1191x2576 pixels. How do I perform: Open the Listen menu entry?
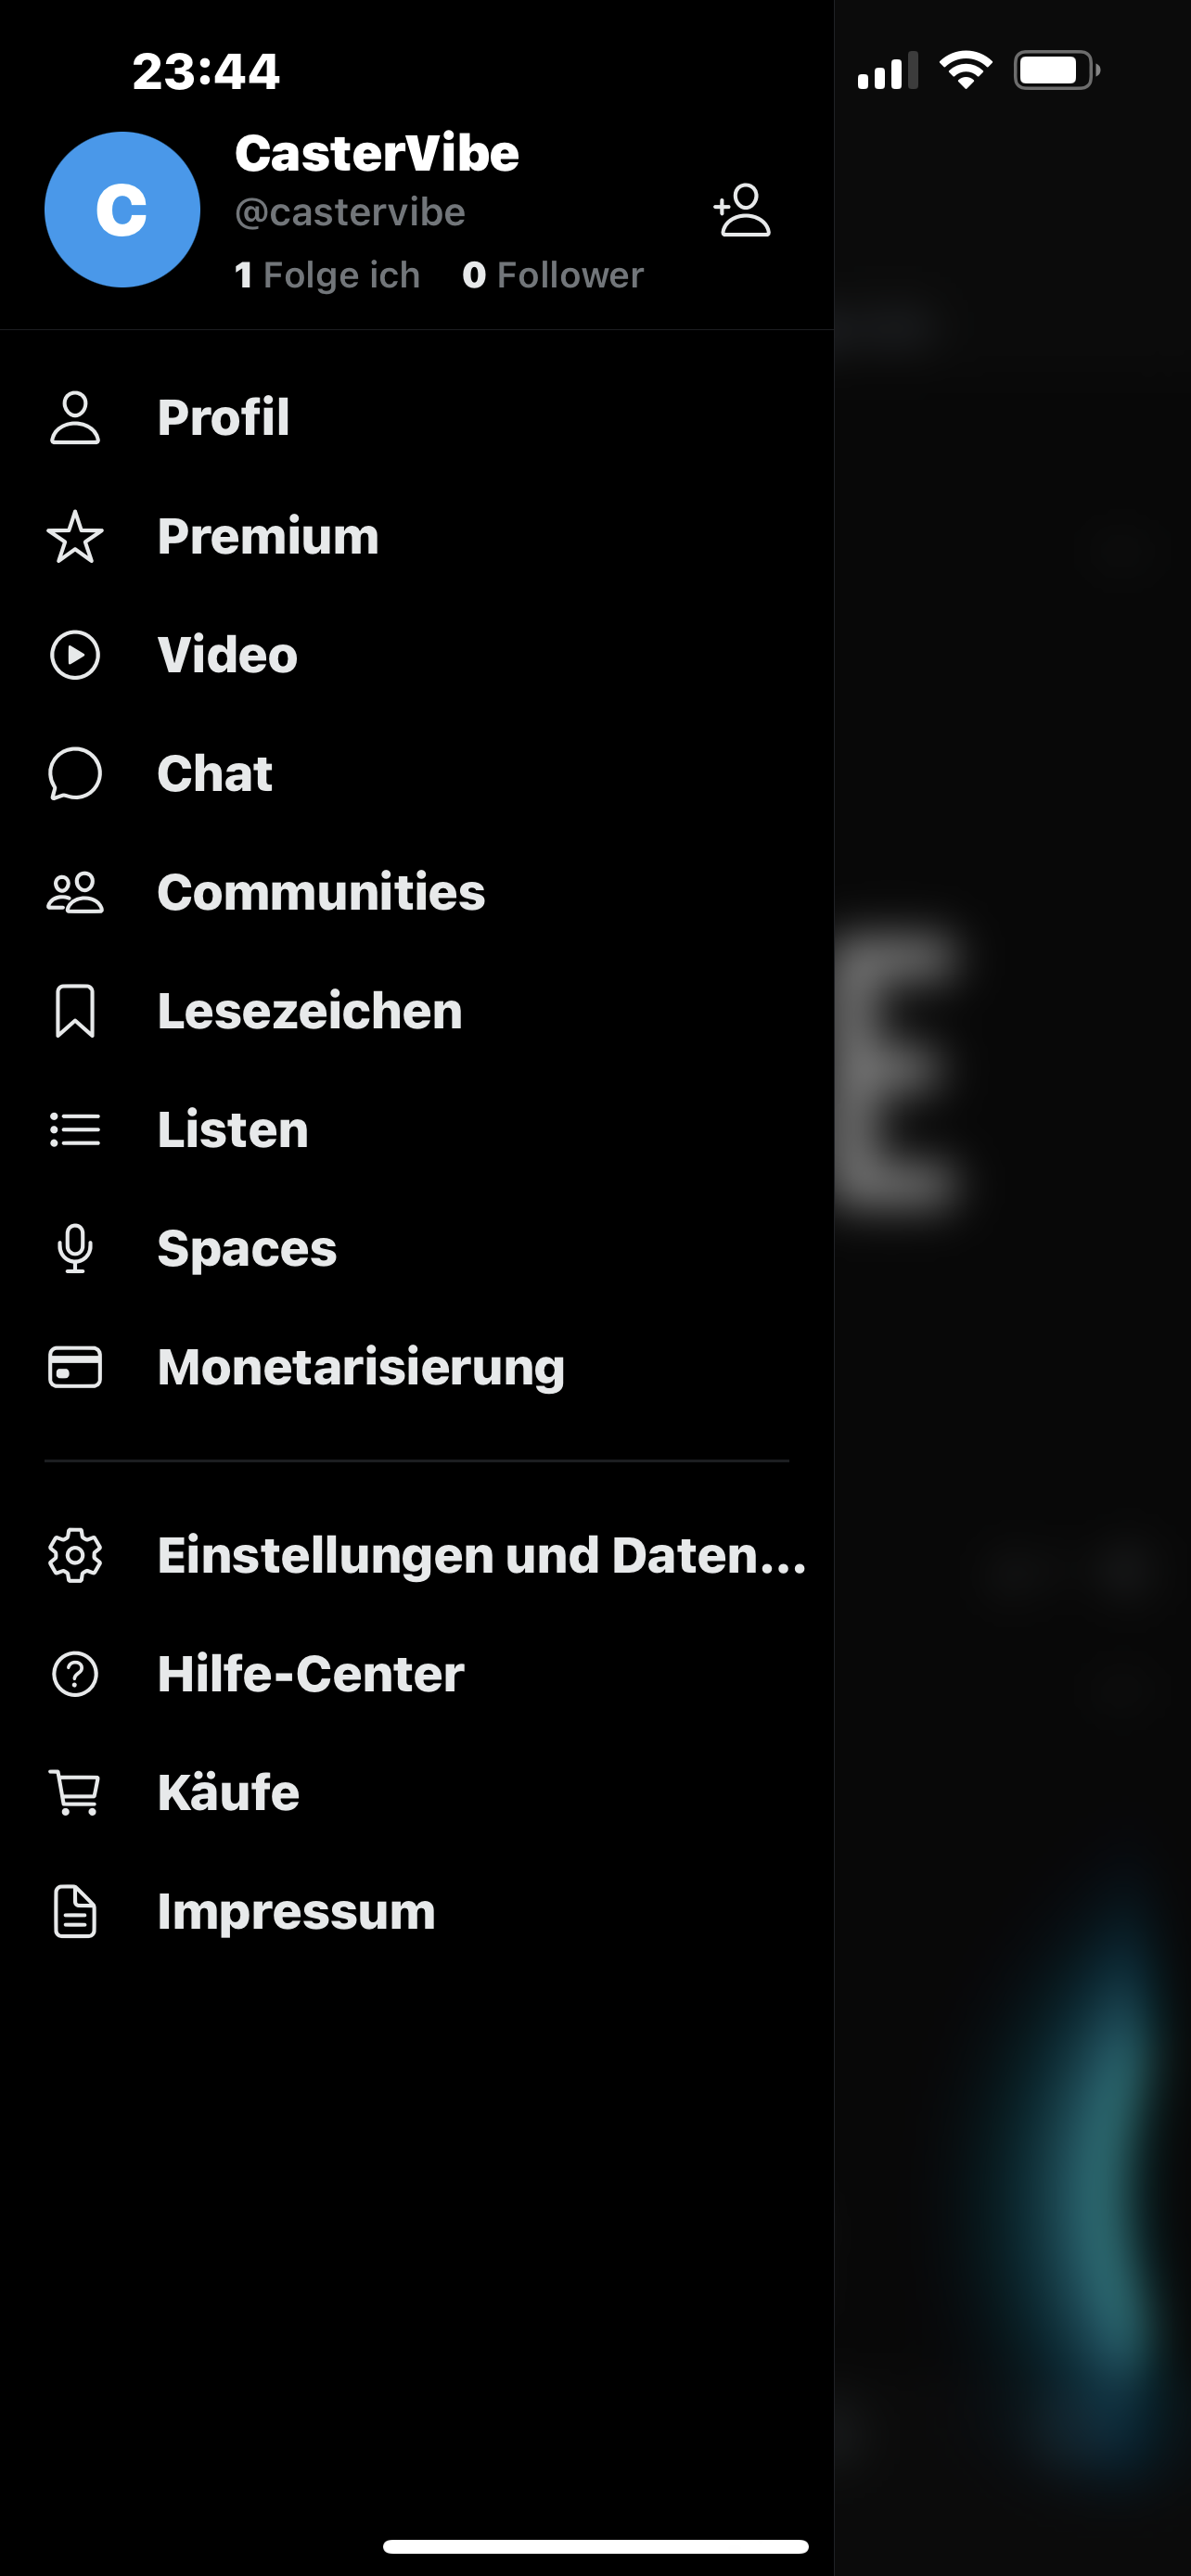[233, 1130]
